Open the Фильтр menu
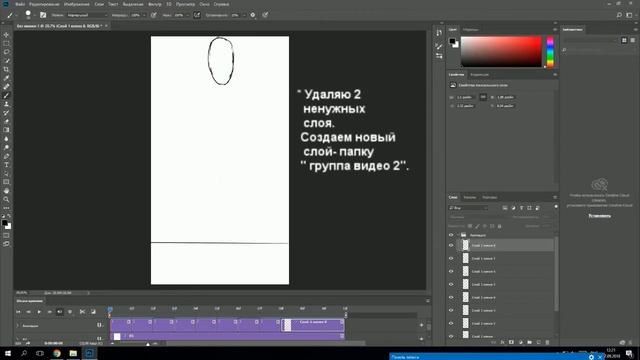640x360 pixels. pyautogui.click(x=155, y=4)
